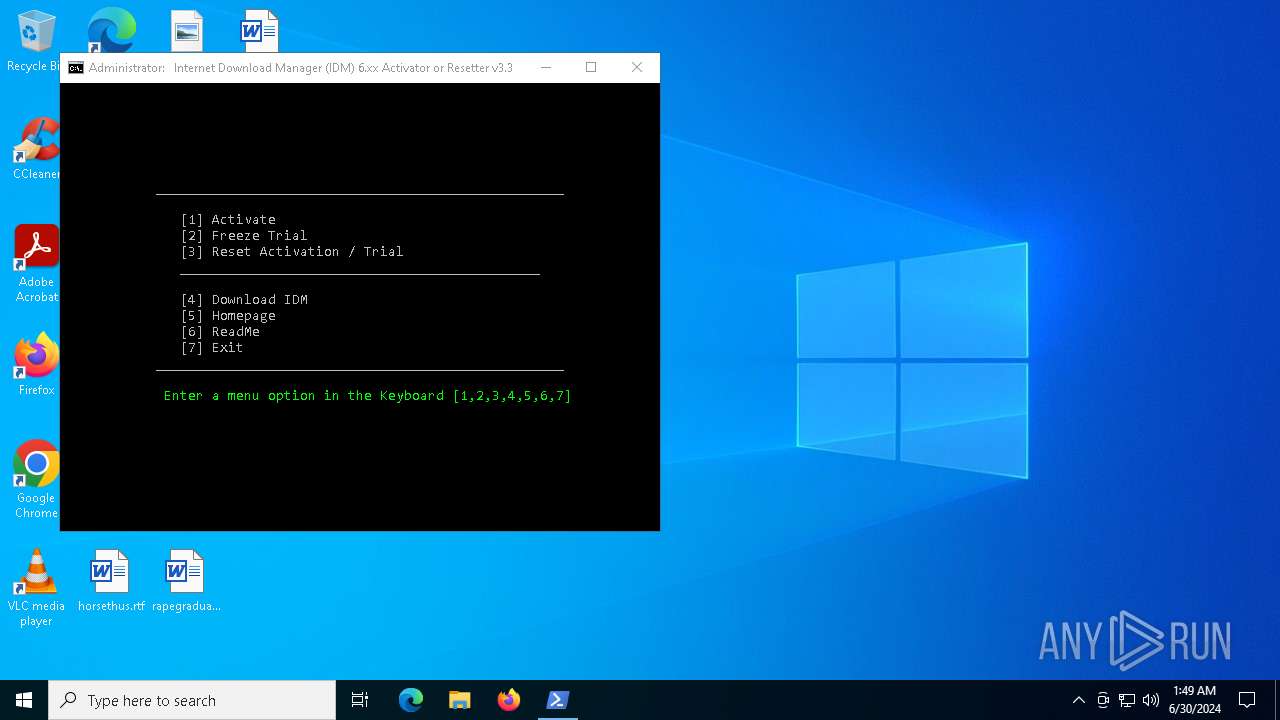Show hidden system tray icons

(1078, 700)
